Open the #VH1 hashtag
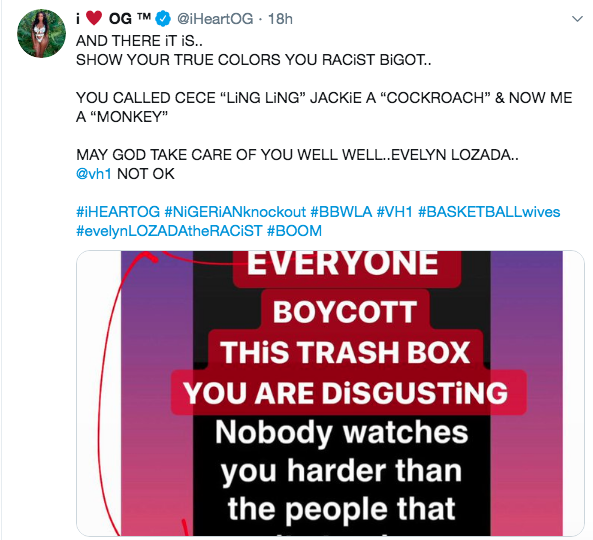 [x=395, y=212]
